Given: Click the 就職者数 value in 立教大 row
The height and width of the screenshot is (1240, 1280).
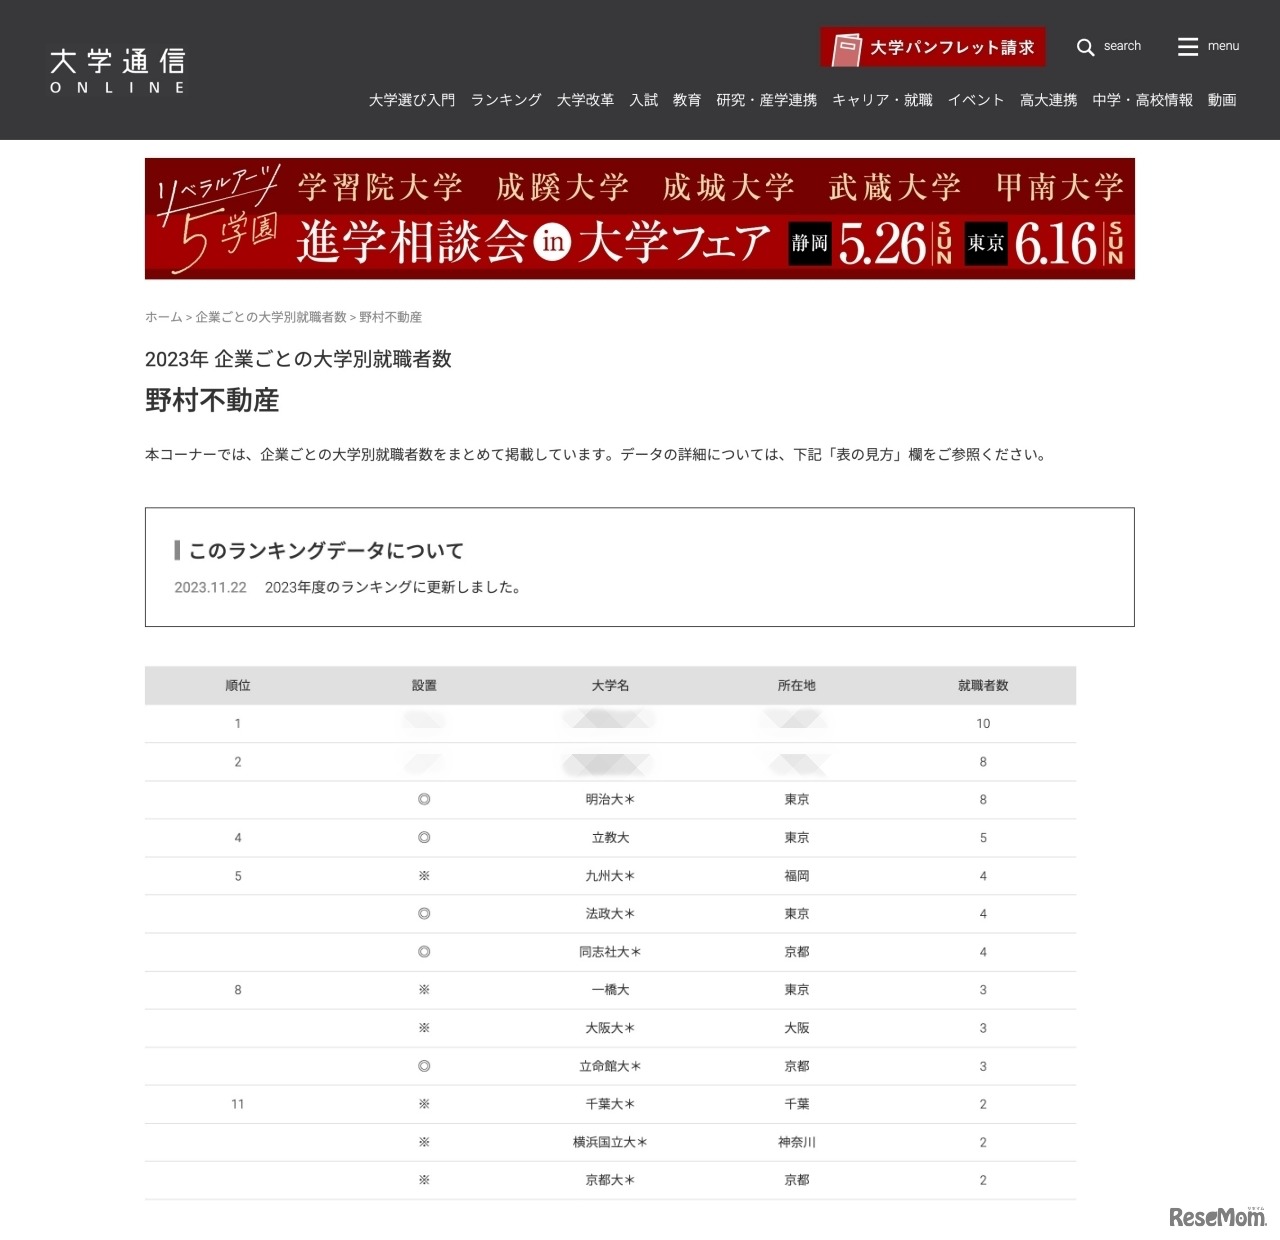Looking at the screenshot, I should click(983, 838).
